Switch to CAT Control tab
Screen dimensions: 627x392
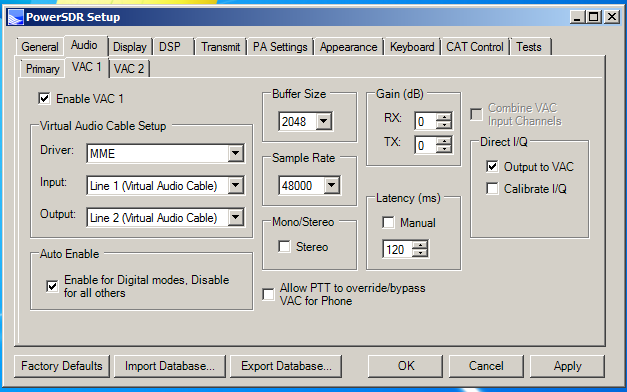click(x=475, y=47)
